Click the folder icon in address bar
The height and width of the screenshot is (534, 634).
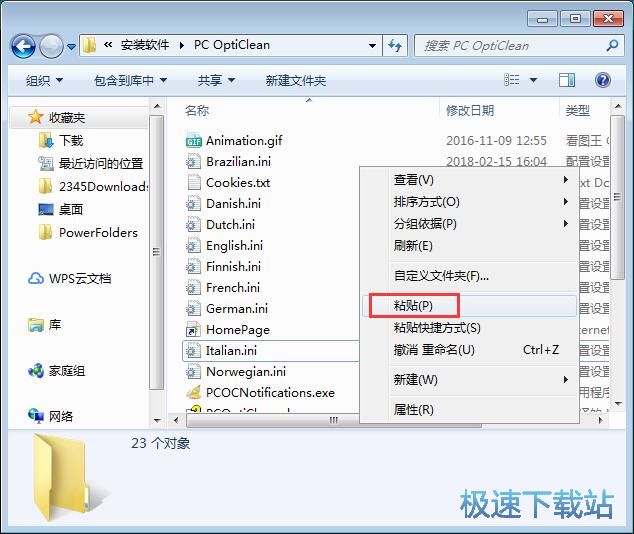point(89,45)
